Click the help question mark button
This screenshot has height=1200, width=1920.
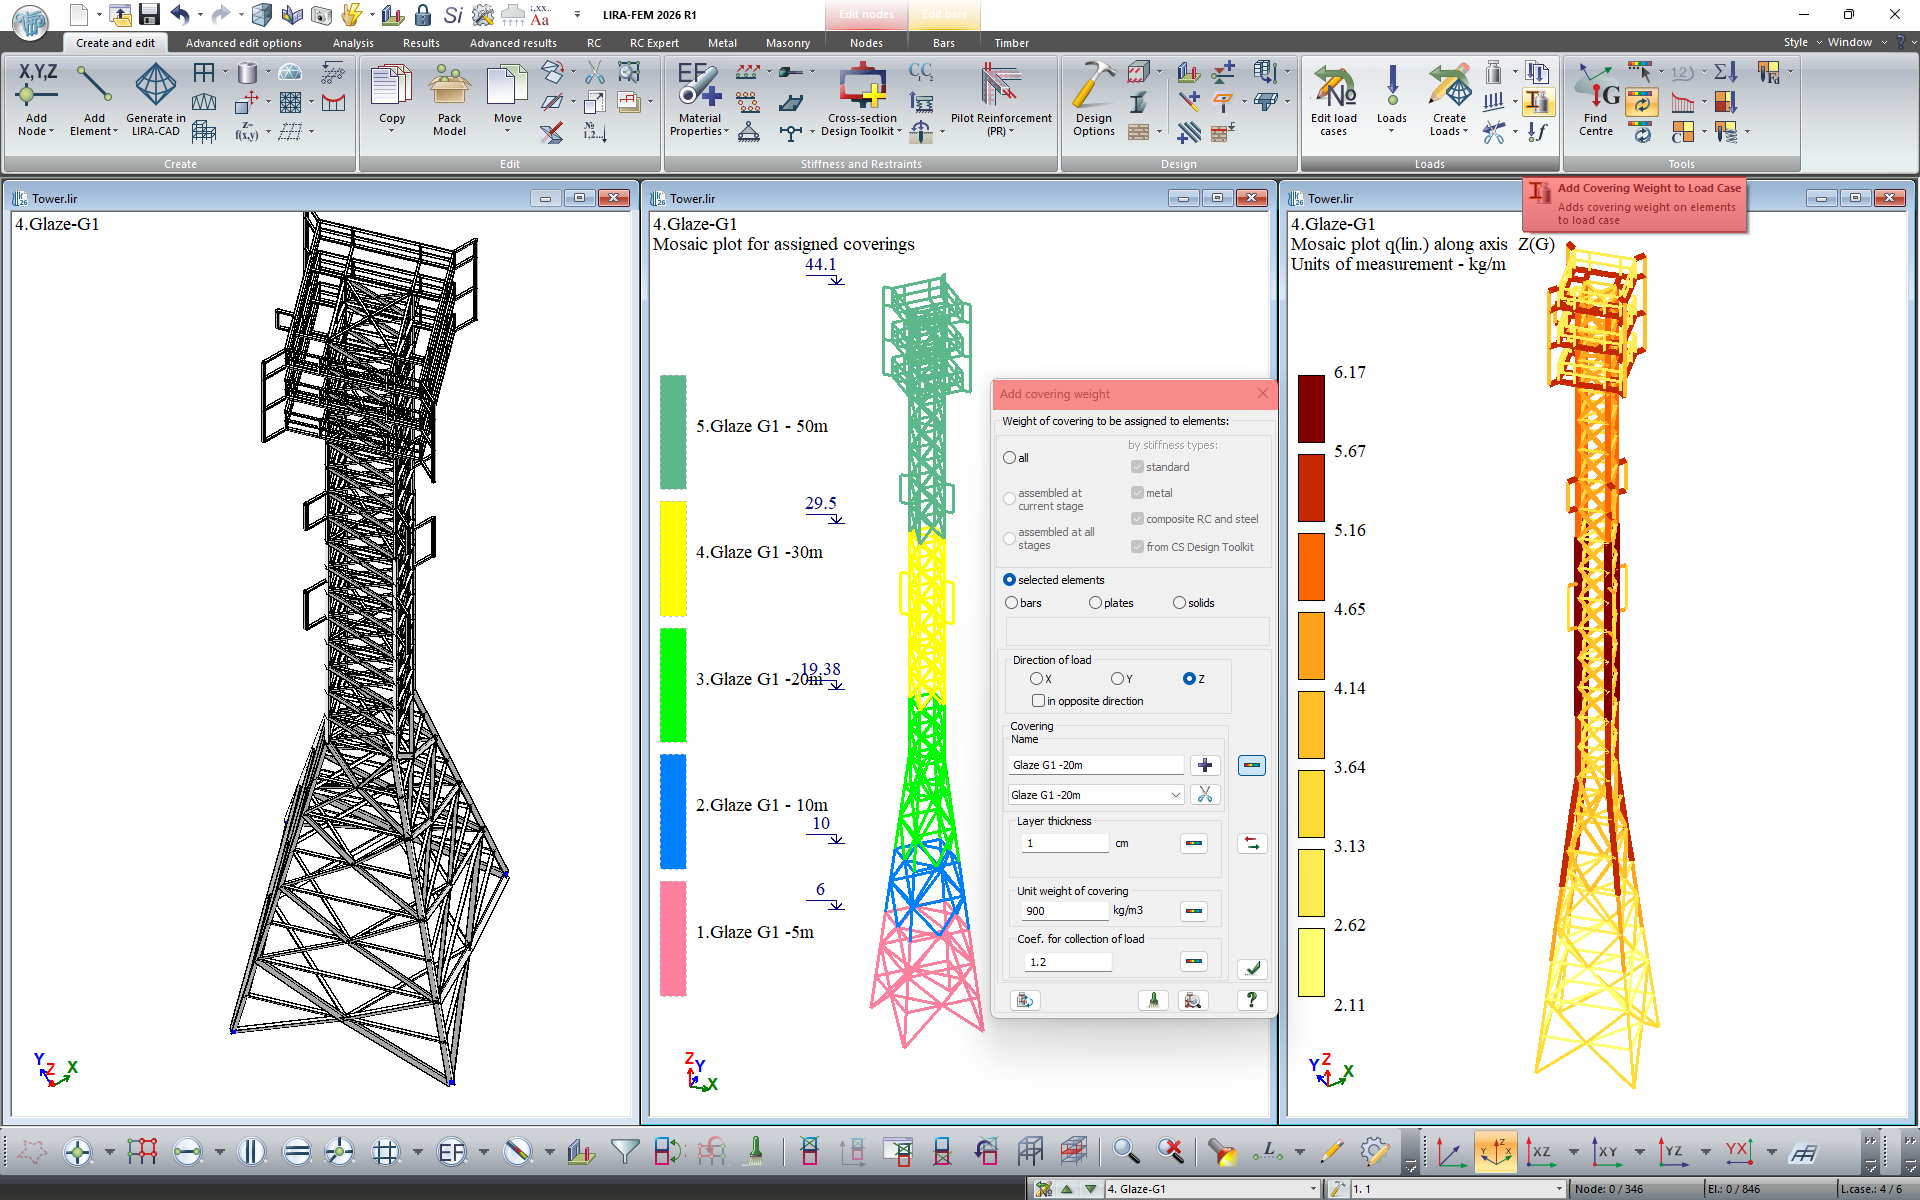click(1252, 1000)
